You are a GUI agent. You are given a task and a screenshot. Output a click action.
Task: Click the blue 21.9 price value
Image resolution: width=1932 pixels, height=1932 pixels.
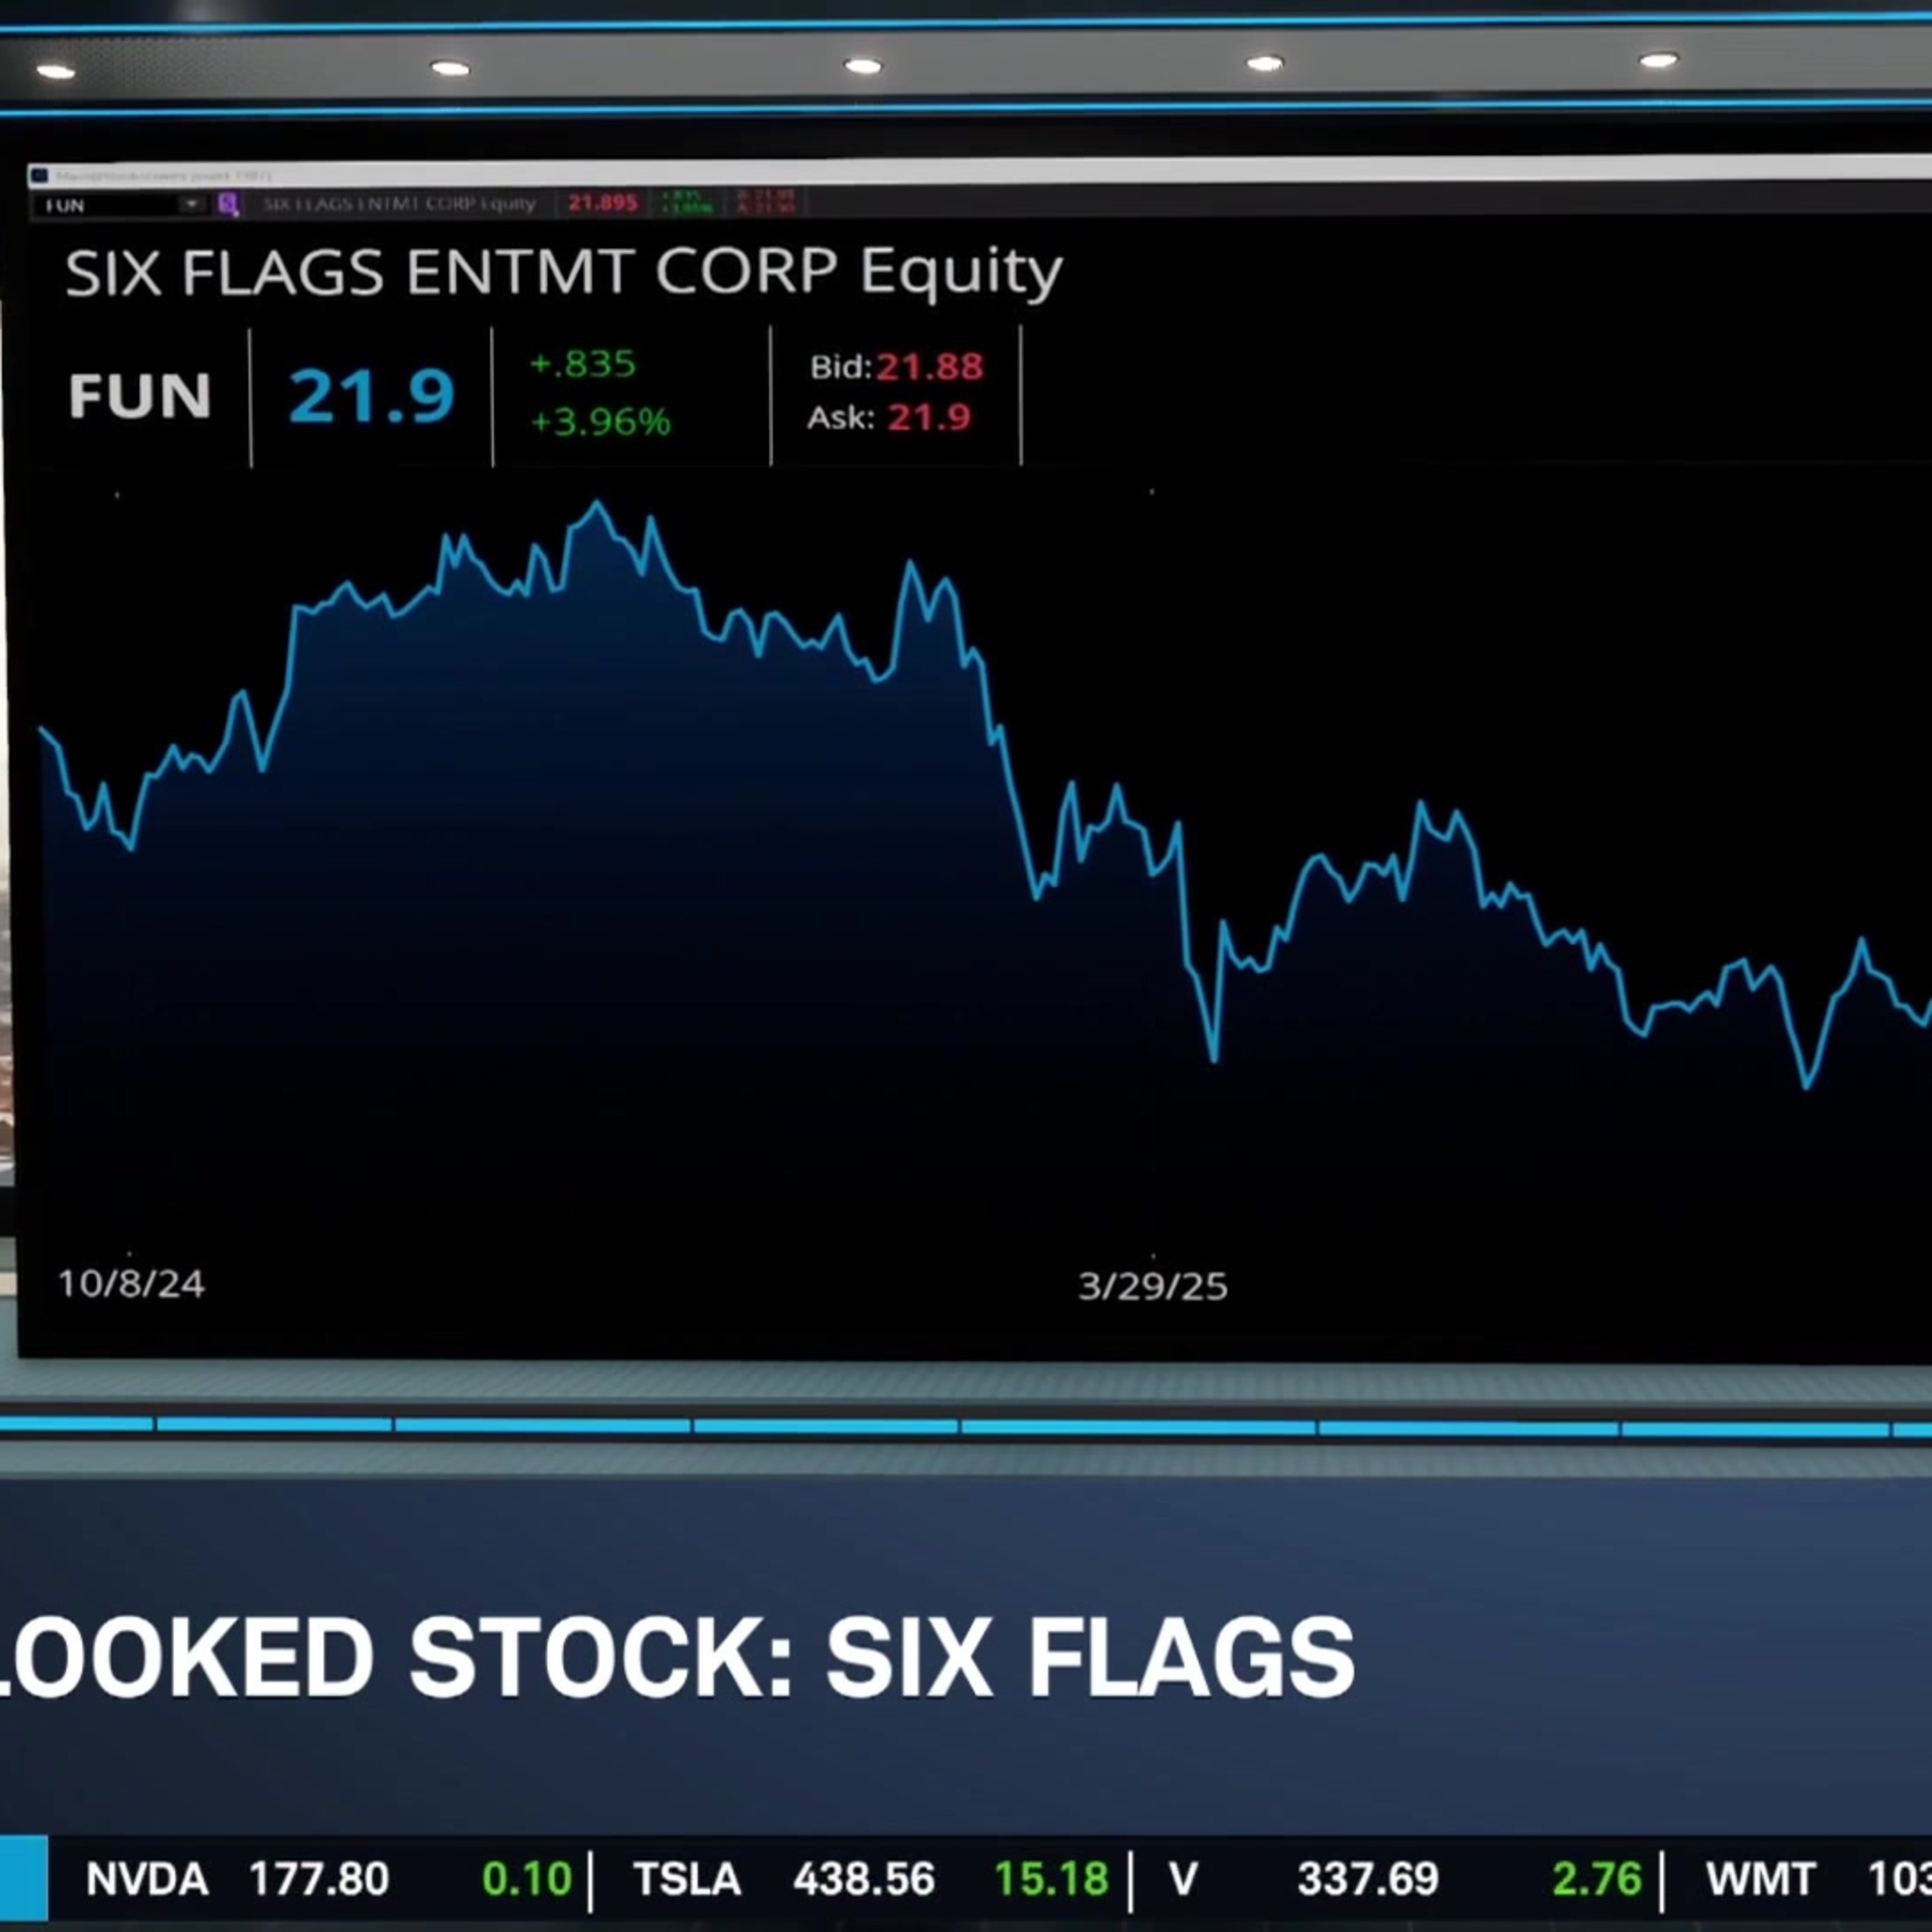tap(372, 395)
